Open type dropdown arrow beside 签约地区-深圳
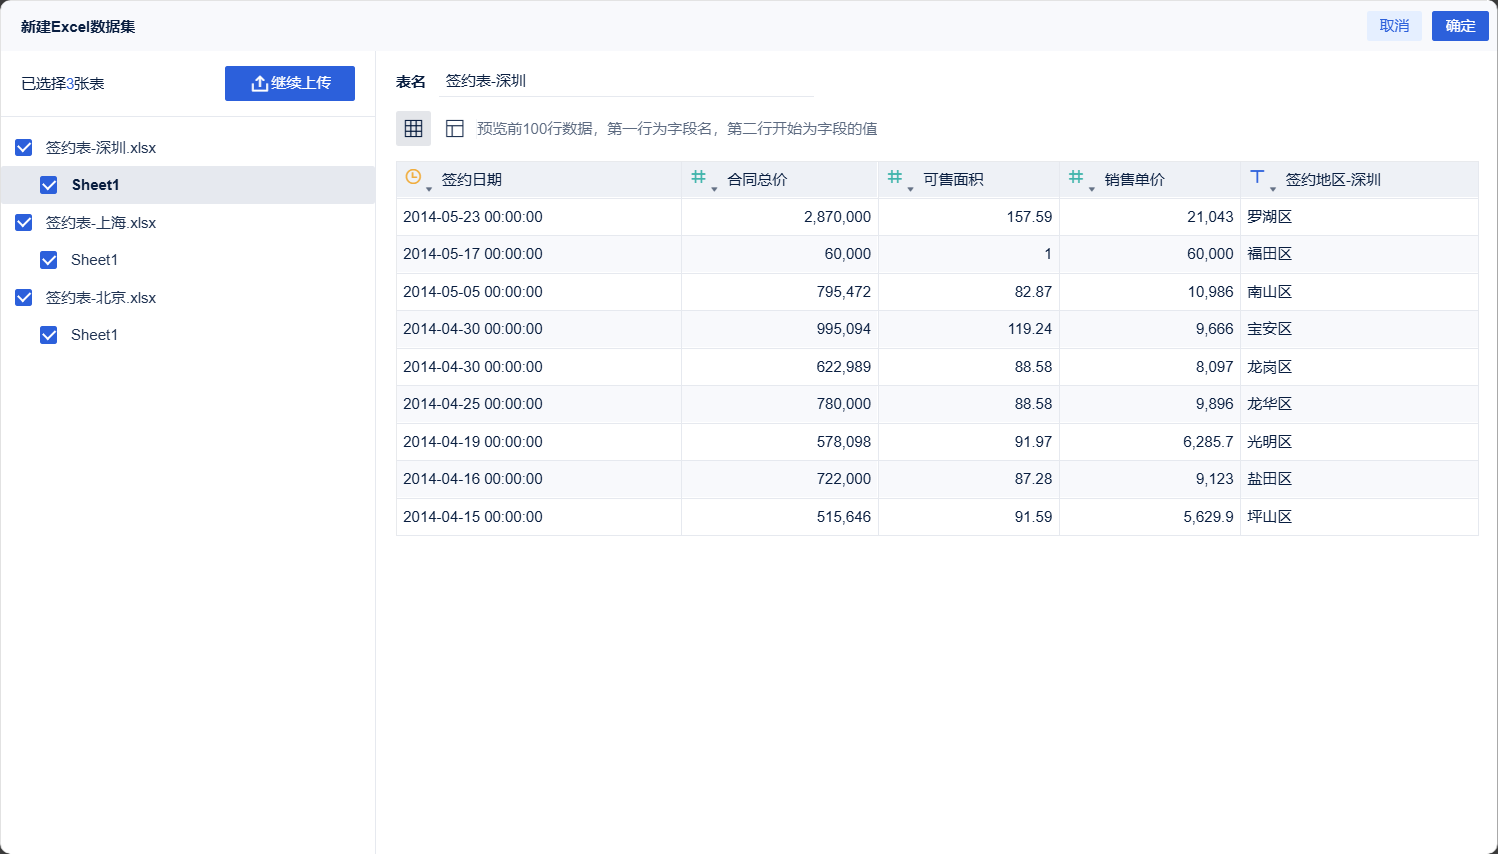The image size is (1498, 854). tap(1273, 189)
